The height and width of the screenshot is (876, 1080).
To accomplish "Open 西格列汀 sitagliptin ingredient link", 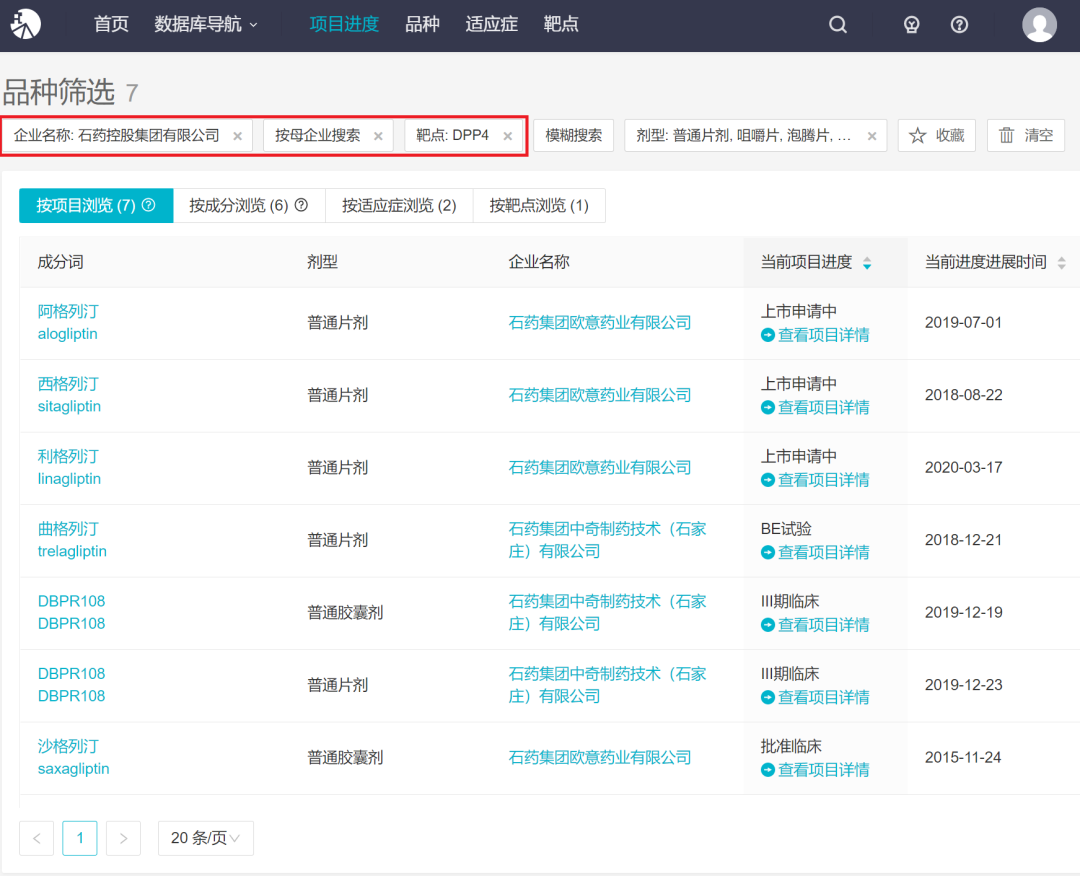I will (x=69, y=395).
